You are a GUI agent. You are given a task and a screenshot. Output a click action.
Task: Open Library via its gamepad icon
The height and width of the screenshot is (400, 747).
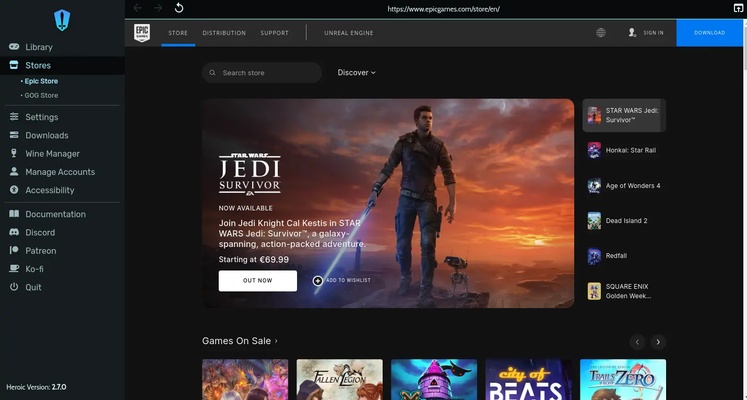pyautogui.click(x=14, y=47)
